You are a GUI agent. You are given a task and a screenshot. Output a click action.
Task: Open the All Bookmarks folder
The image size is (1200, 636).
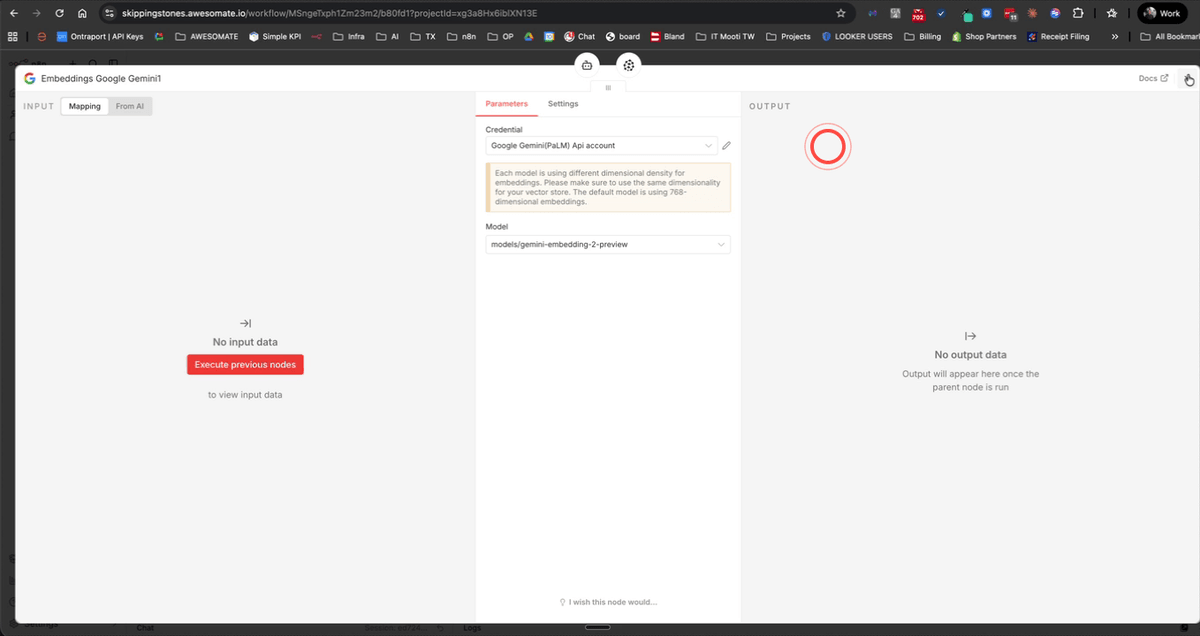coord(1168,36)
